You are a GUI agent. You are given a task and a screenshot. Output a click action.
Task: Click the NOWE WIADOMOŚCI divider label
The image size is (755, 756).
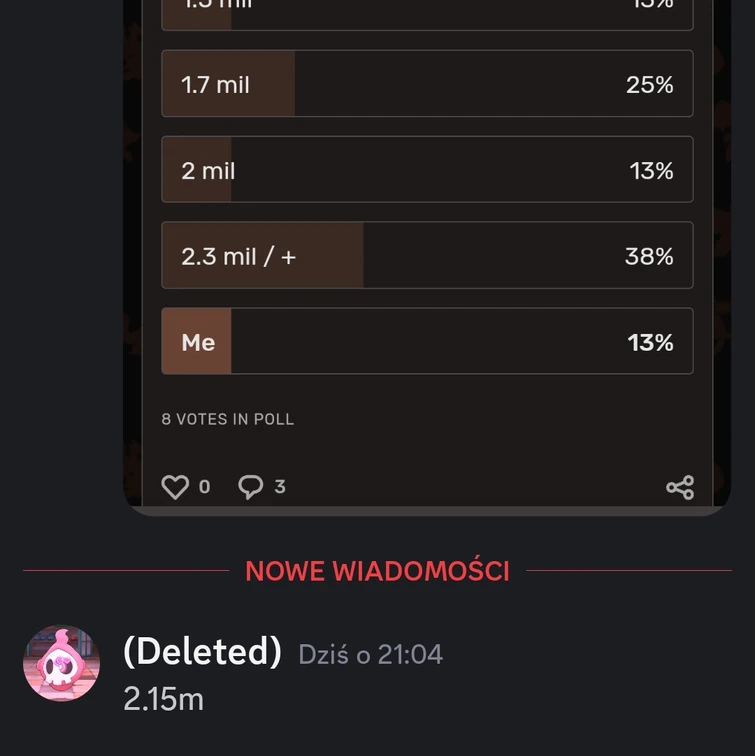coord(377,571)
